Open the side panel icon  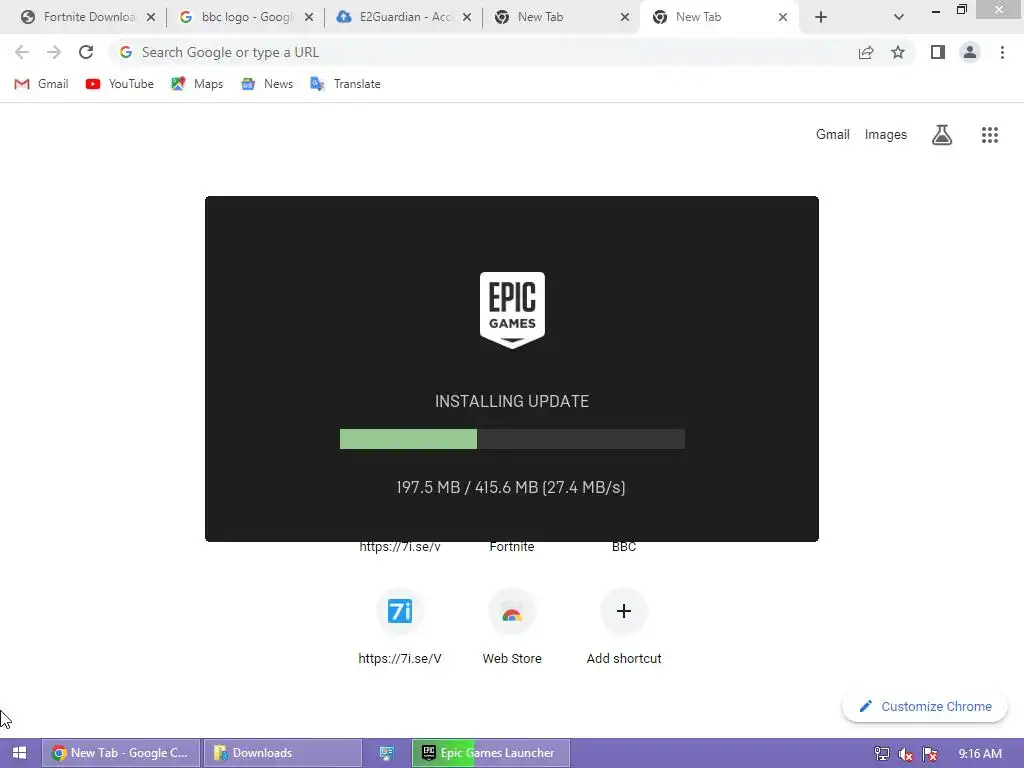point(938,52)
